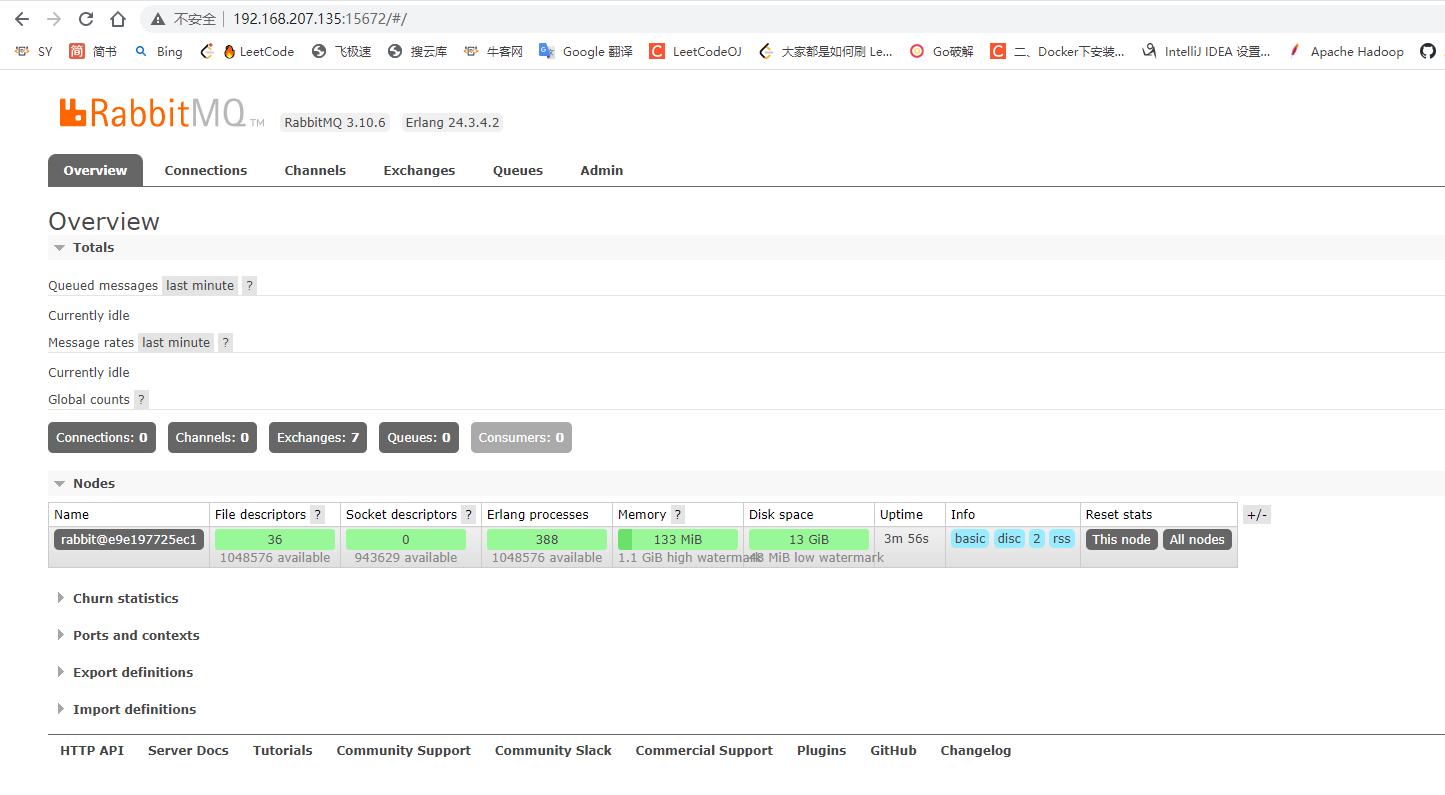Open the 牛客网 bookmark
The height and width of the screenshot is (795, 1445).
(x=493, y=51)
